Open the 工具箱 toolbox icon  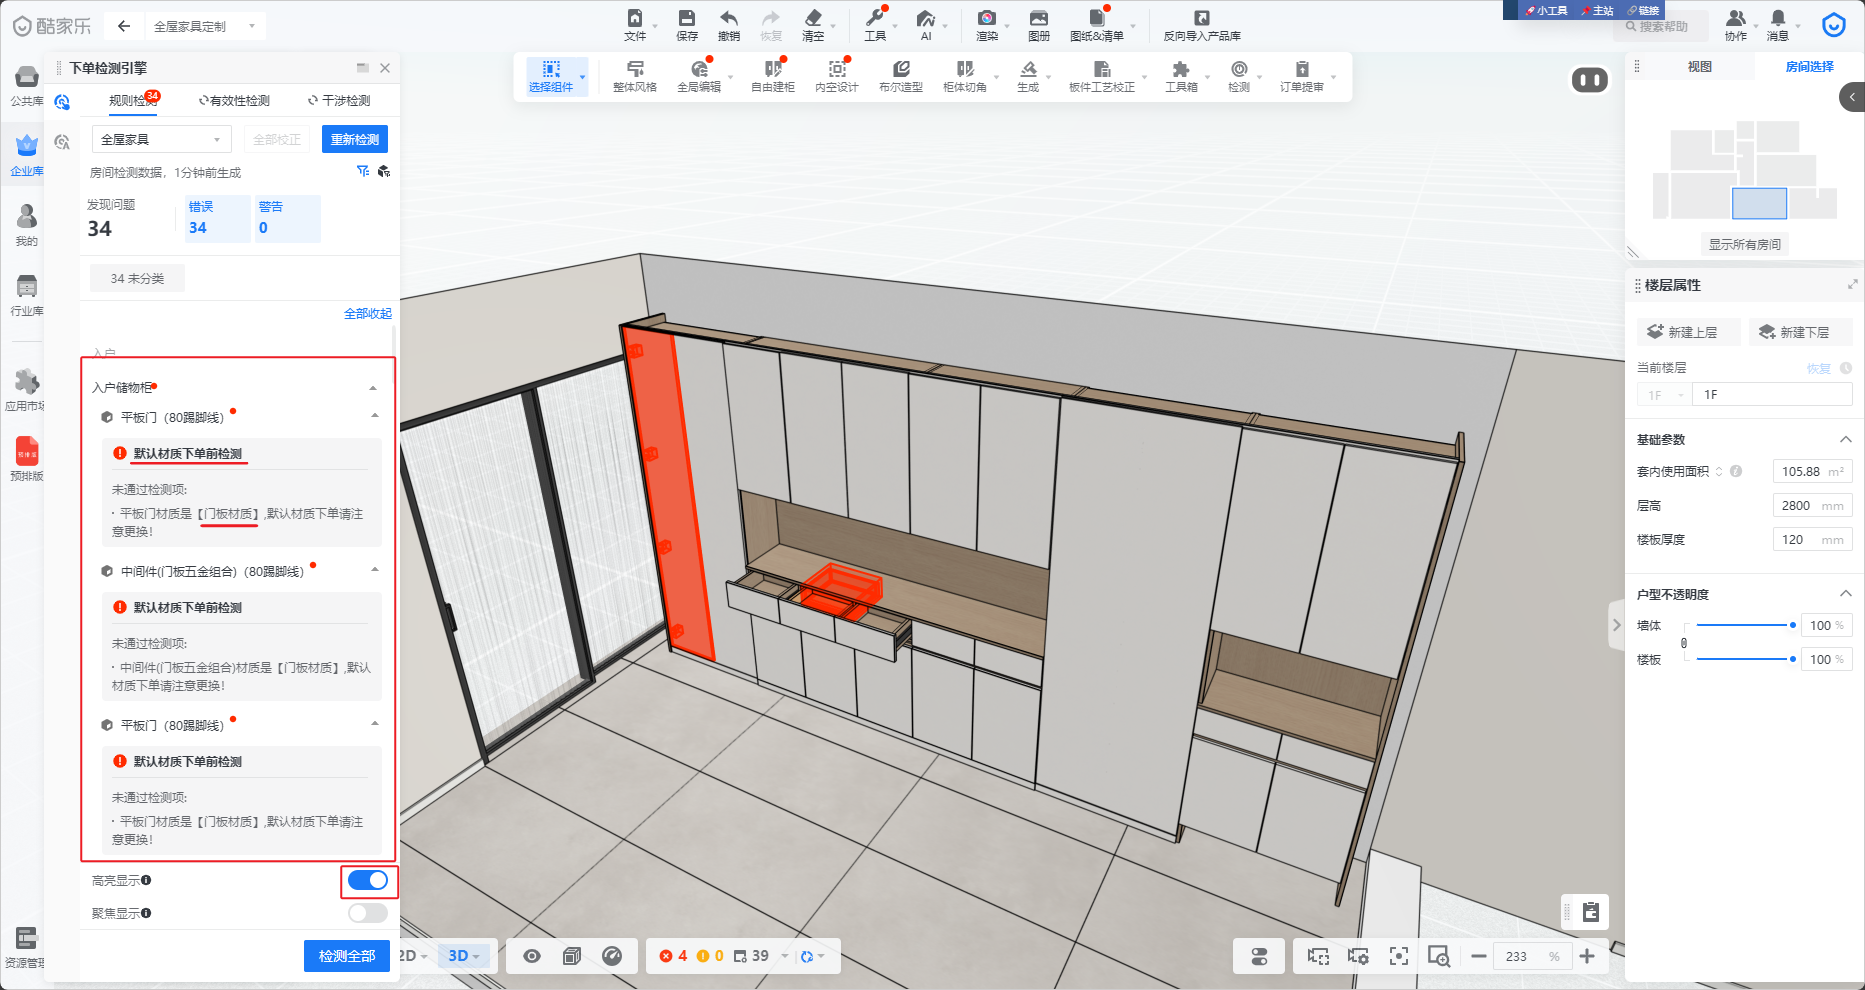(x=1180, y=70)
